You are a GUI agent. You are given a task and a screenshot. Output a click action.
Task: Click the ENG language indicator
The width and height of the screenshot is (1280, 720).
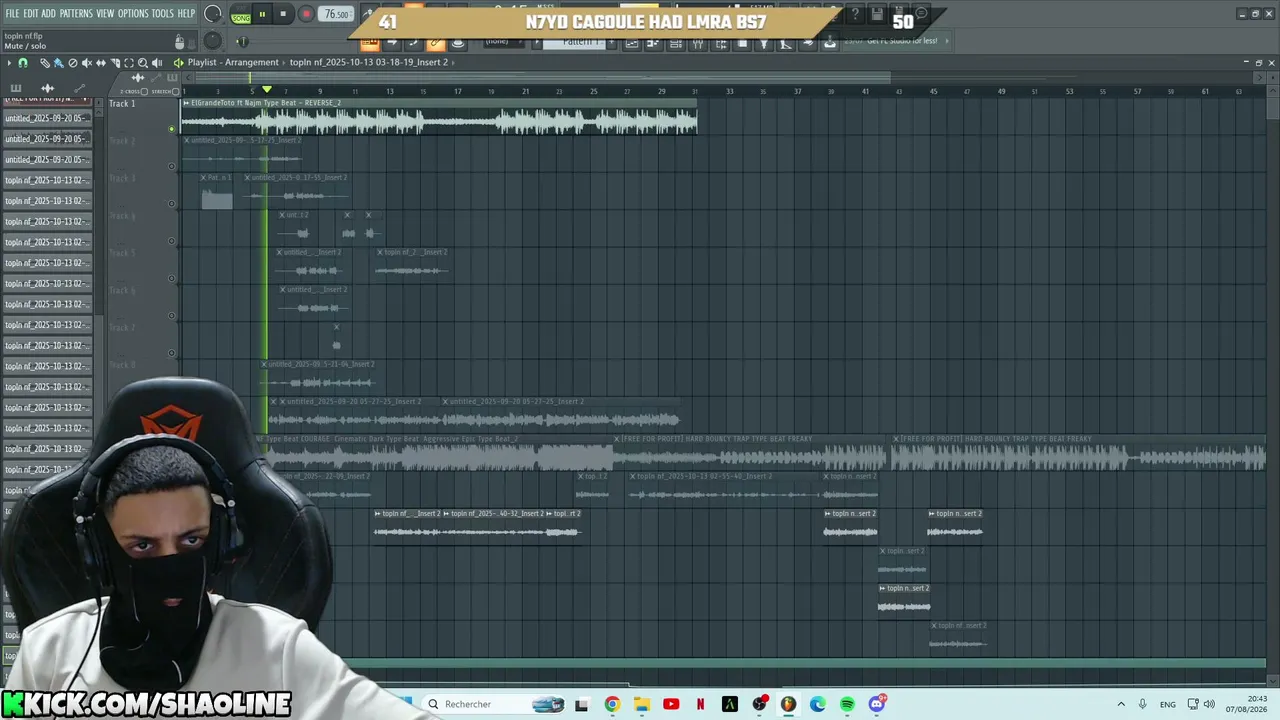(x=1168, y=704)
